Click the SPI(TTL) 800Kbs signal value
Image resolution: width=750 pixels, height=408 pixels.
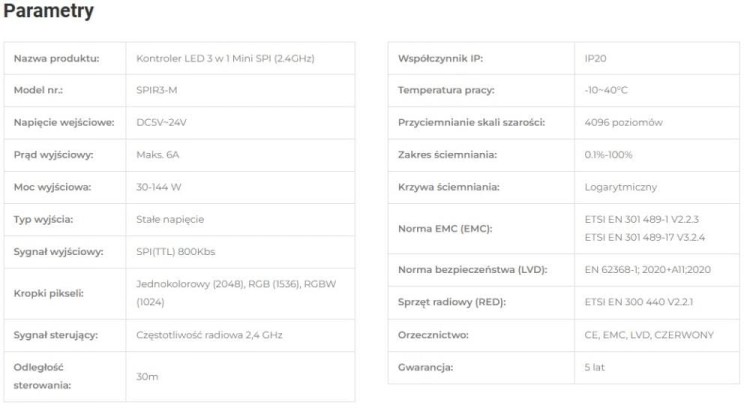176,252
